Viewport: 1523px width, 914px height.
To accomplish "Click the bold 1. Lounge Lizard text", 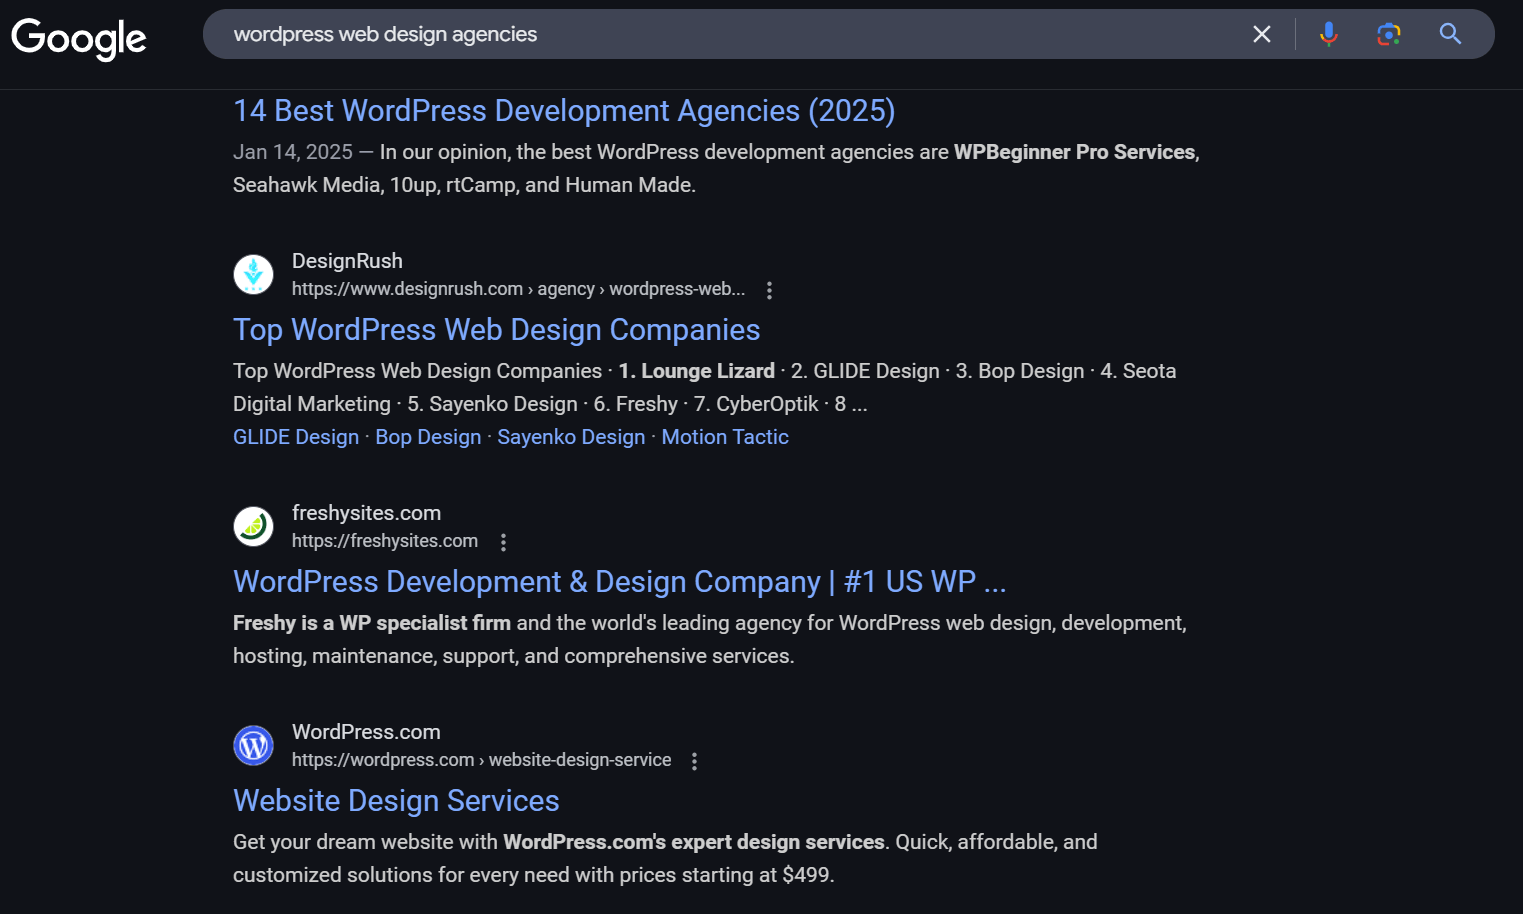I will [x=696, y=371].
